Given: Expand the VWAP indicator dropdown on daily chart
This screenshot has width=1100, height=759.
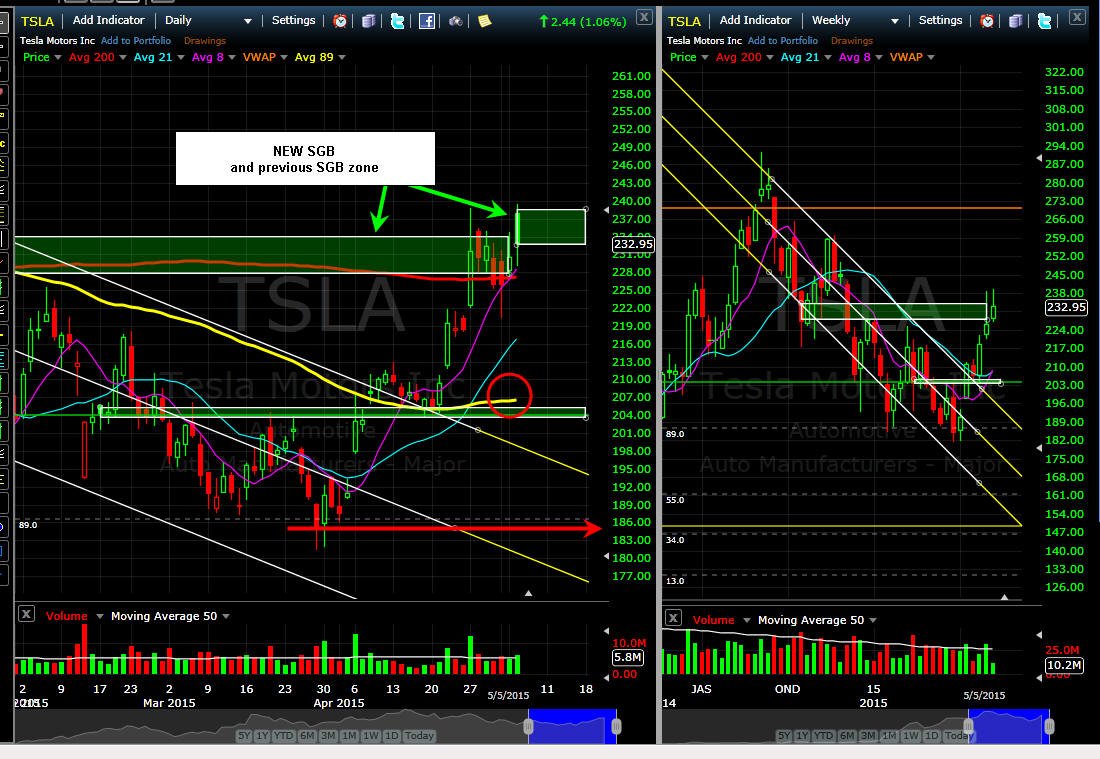Looking at the screenshot, I should tap(284, 58).
